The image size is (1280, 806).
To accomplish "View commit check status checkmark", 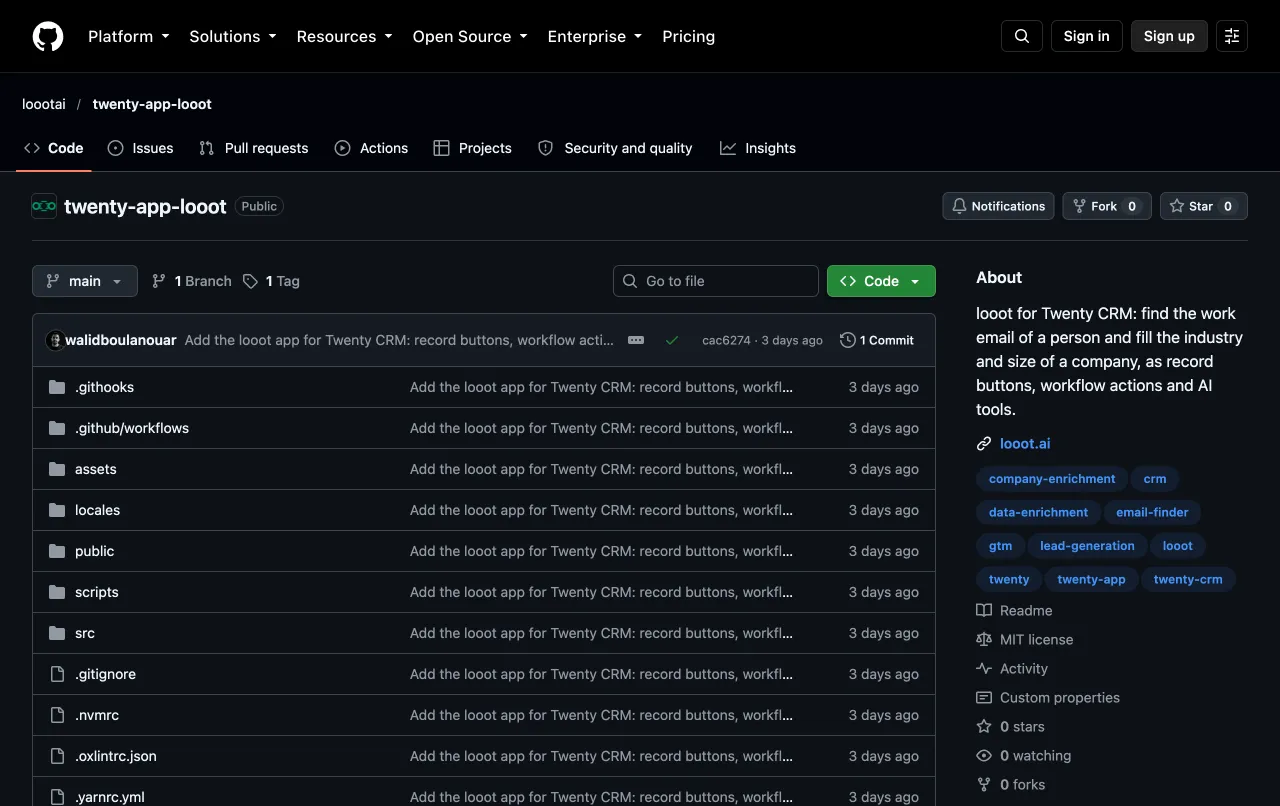I will click(672, 340).
